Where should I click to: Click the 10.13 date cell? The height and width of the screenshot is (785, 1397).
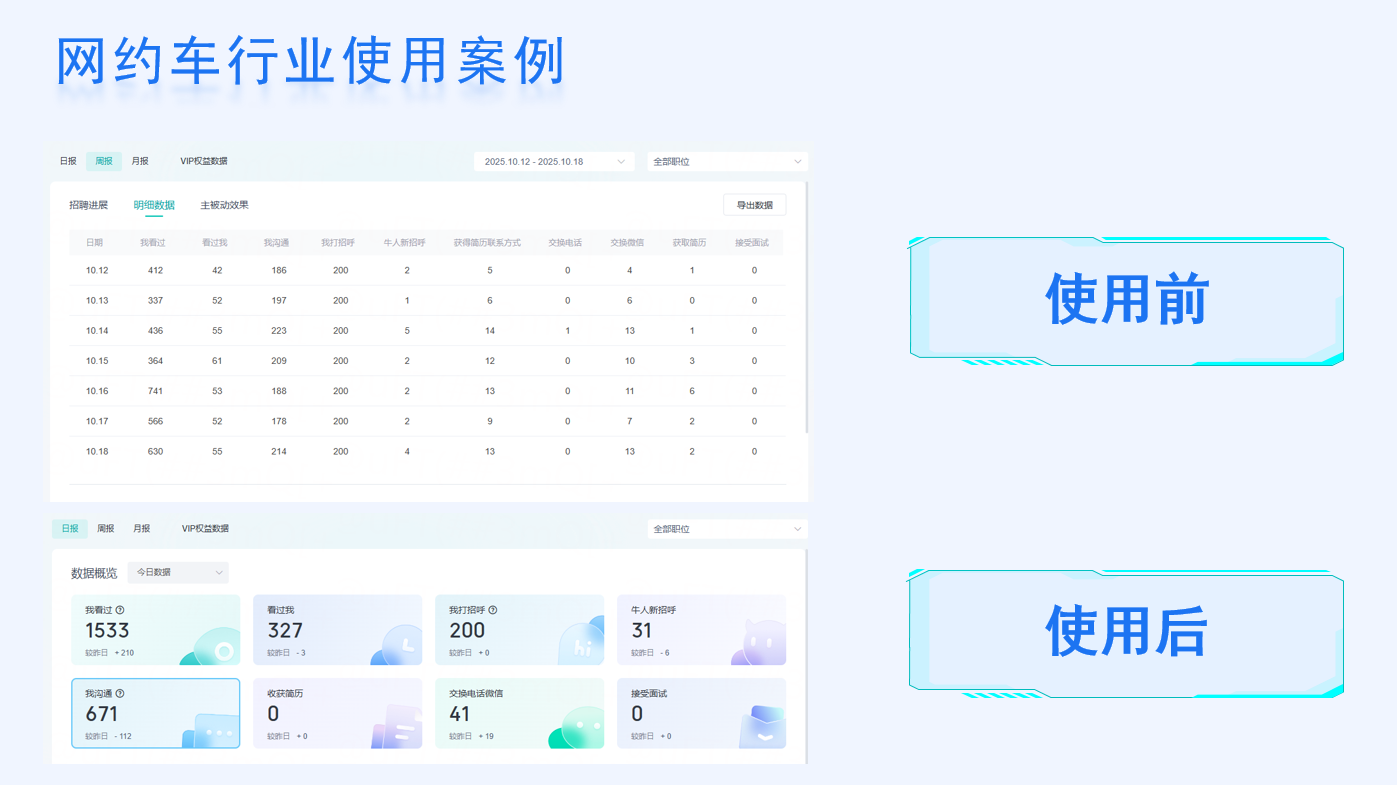coord(97,301)
